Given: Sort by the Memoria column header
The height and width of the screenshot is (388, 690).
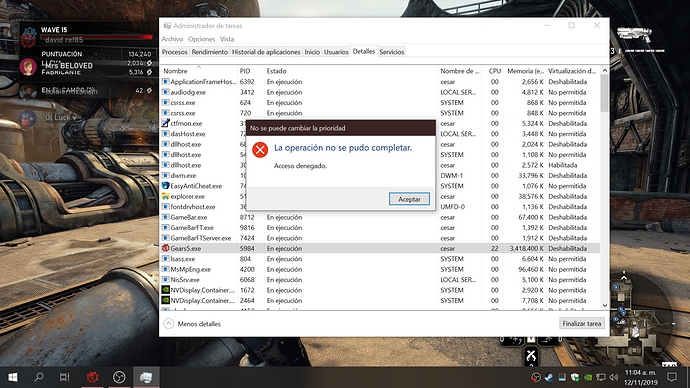Looking at the screenshot, I should (525, 71).
